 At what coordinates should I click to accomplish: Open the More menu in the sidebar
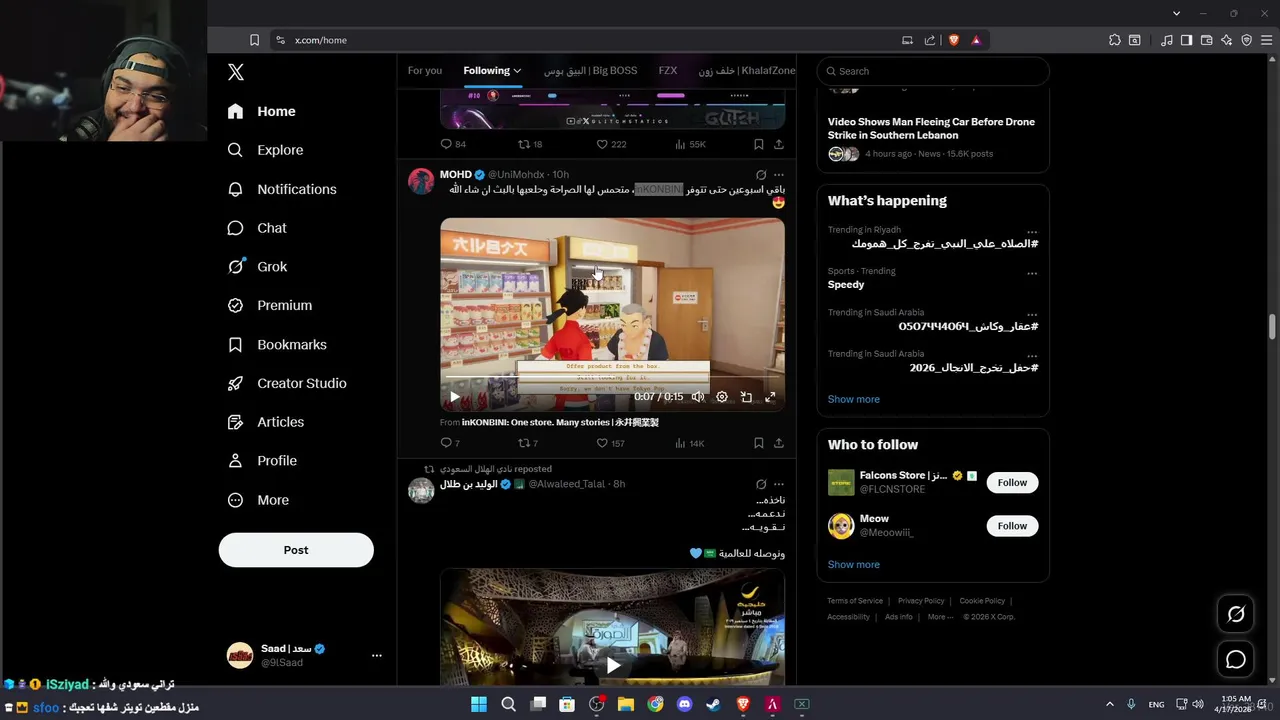pyautogui.click(x=258, y=500)
